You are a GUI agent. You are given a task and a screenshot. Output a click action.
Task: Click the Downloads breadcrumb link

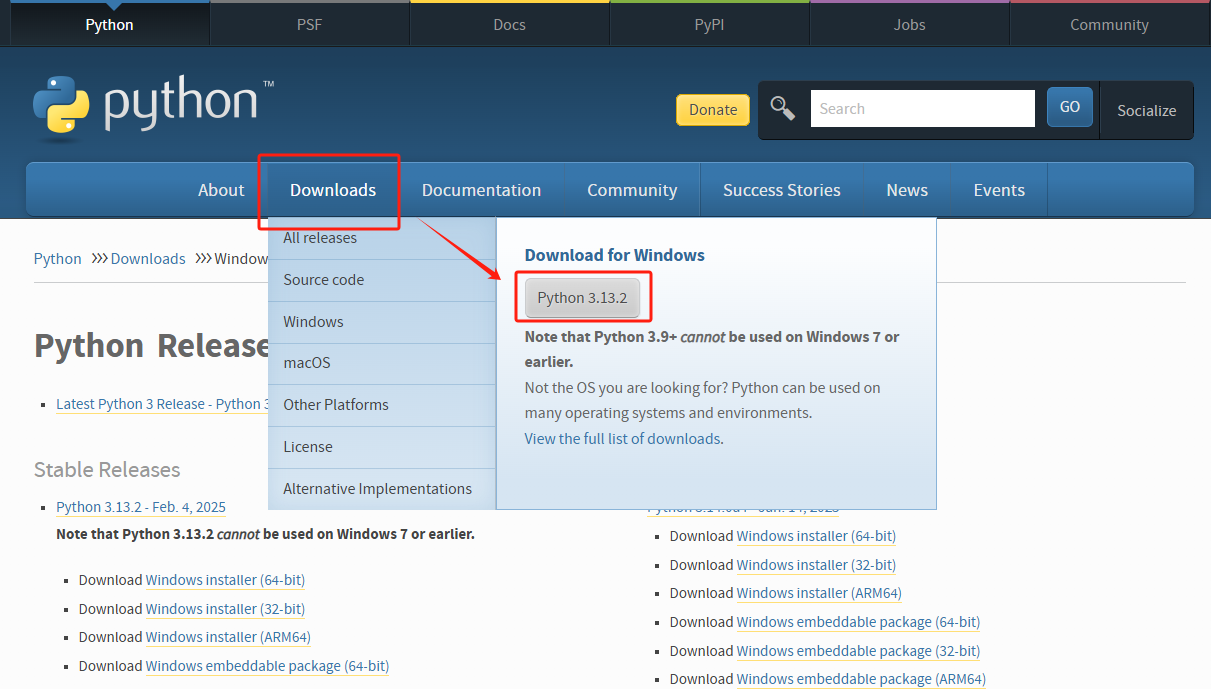[148, 259]
